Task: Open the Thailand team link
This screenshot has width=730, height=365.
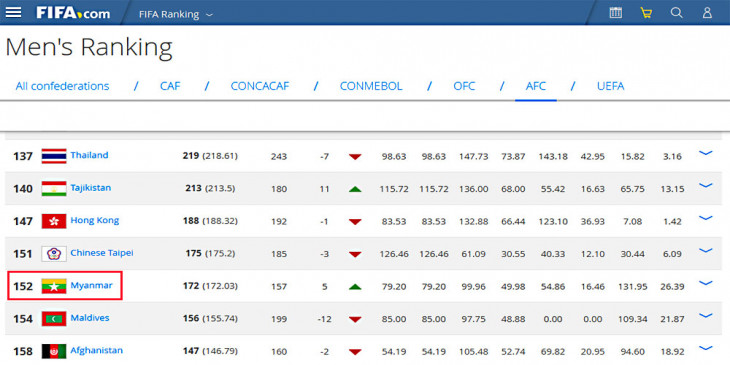Action: coord(89,155)
